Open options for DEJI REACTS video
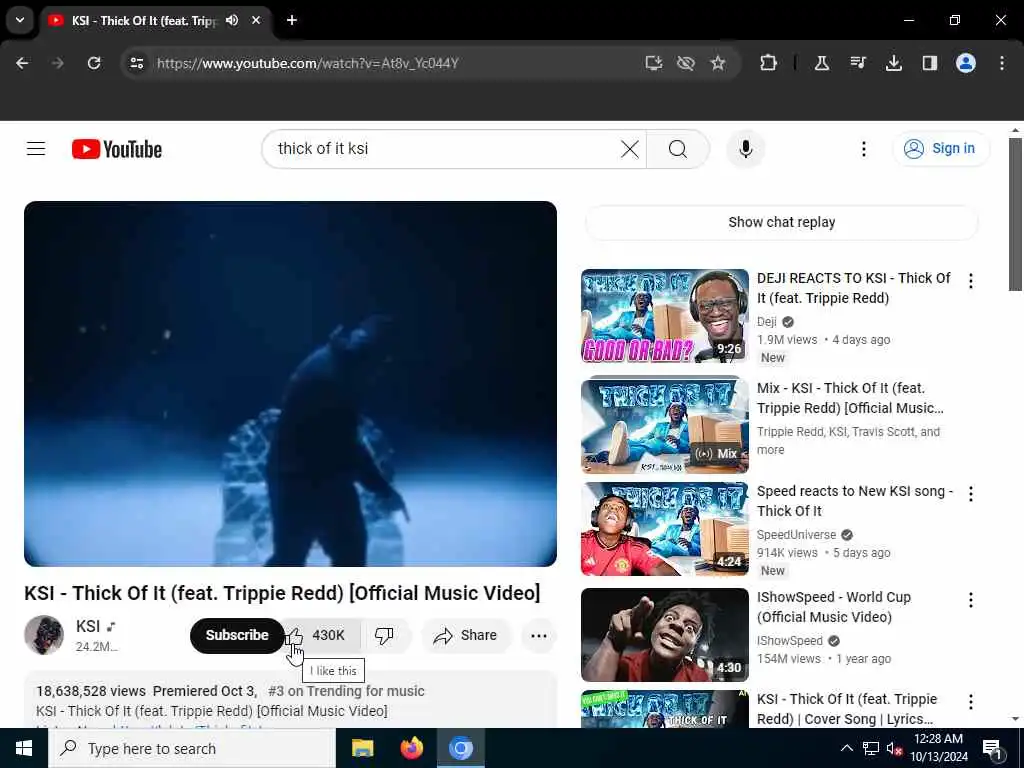Viewport: 1024px width, 768px height. pyautogui.click(x=970, y=281)
